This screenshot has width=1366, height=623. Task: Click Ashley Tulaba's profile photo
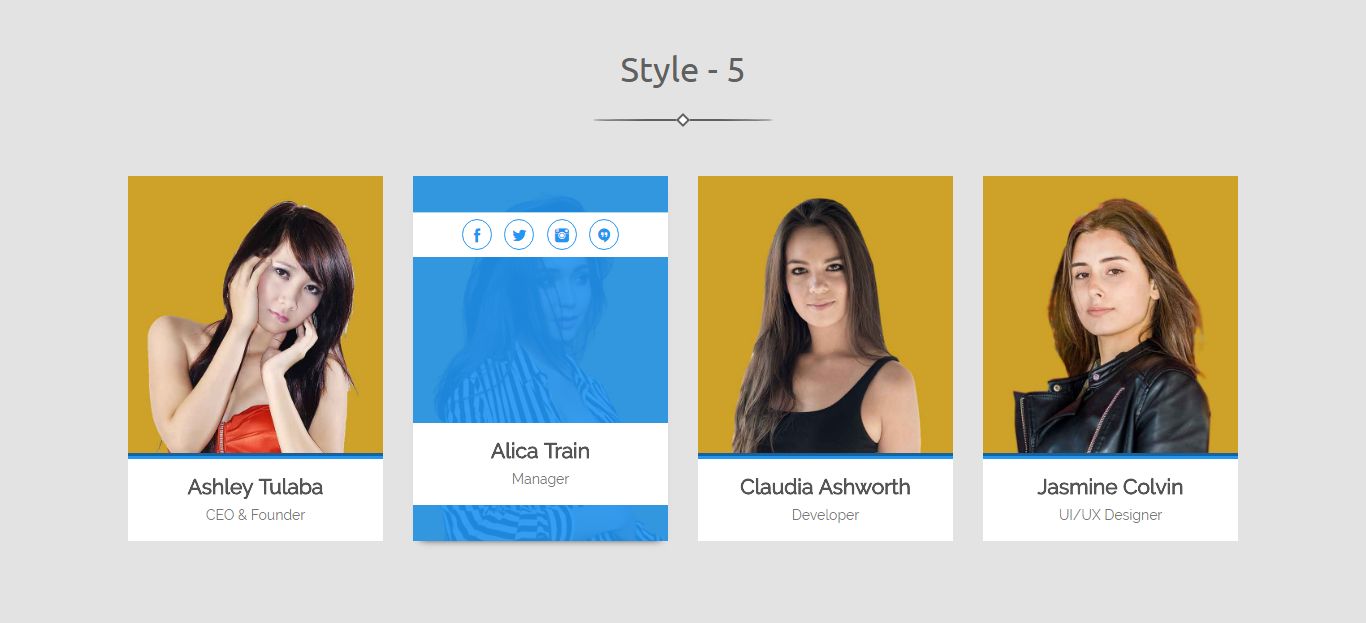(x=255, y=315)
